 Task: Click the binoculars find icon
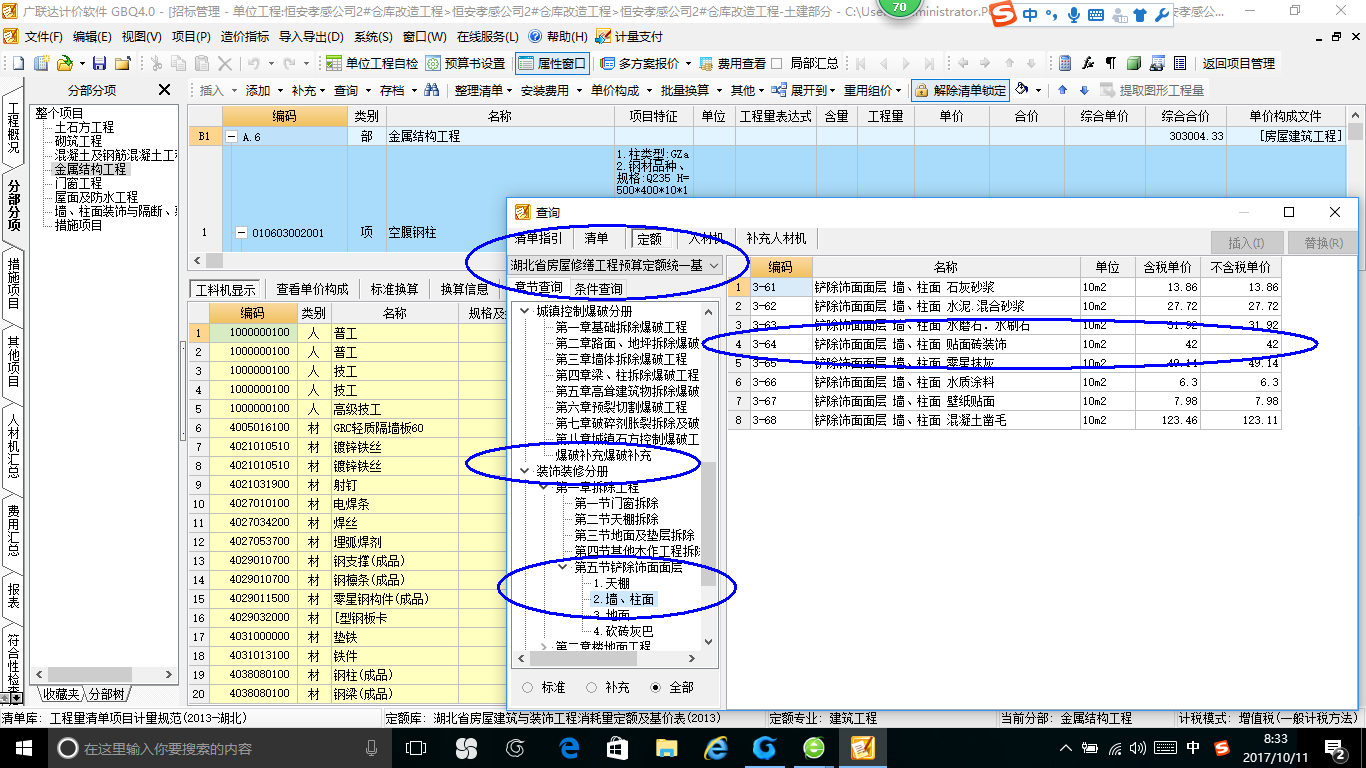click(x=432, y=90)
